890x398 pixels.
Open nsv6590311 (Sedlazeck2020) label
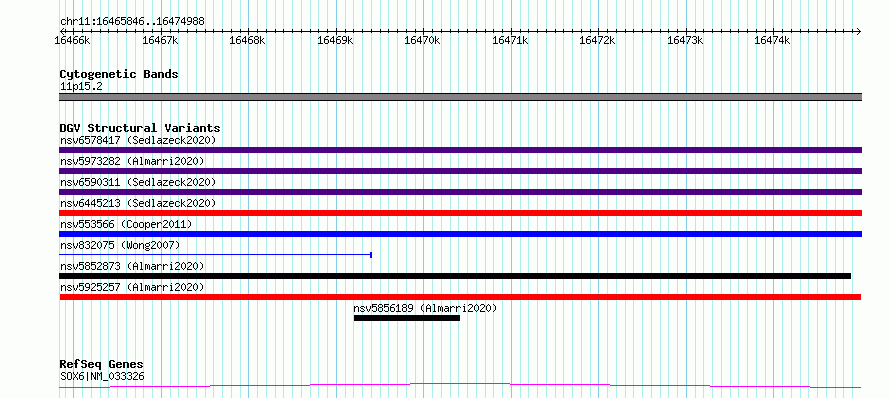(138, 182)
